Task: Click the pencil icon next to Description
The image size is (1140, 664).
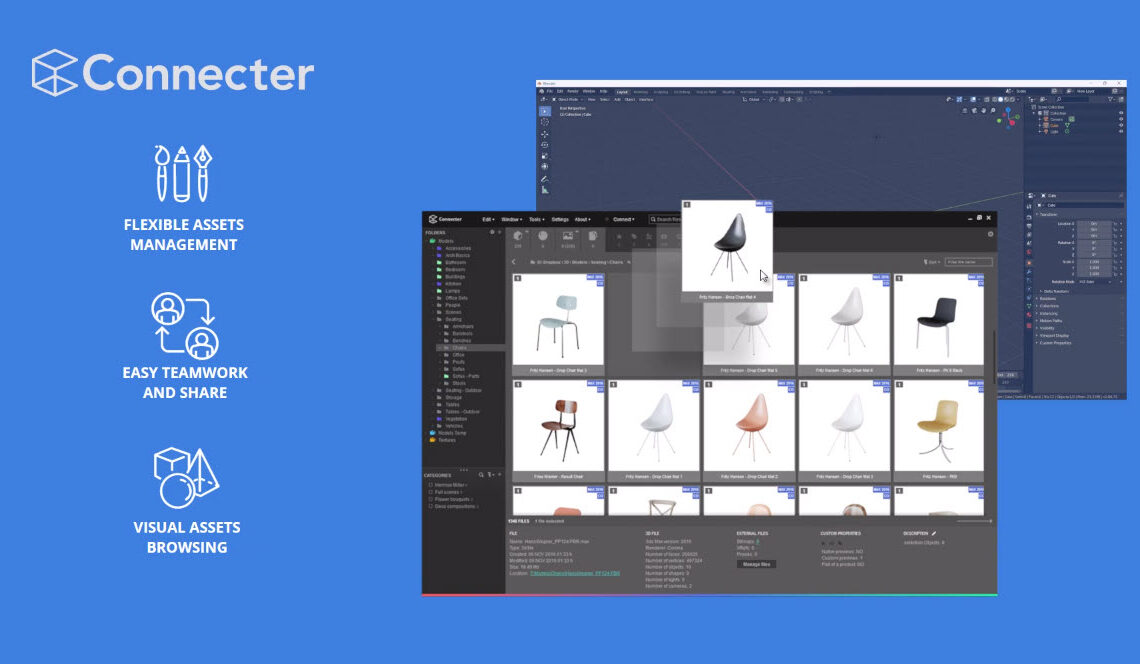Action: 934,534
